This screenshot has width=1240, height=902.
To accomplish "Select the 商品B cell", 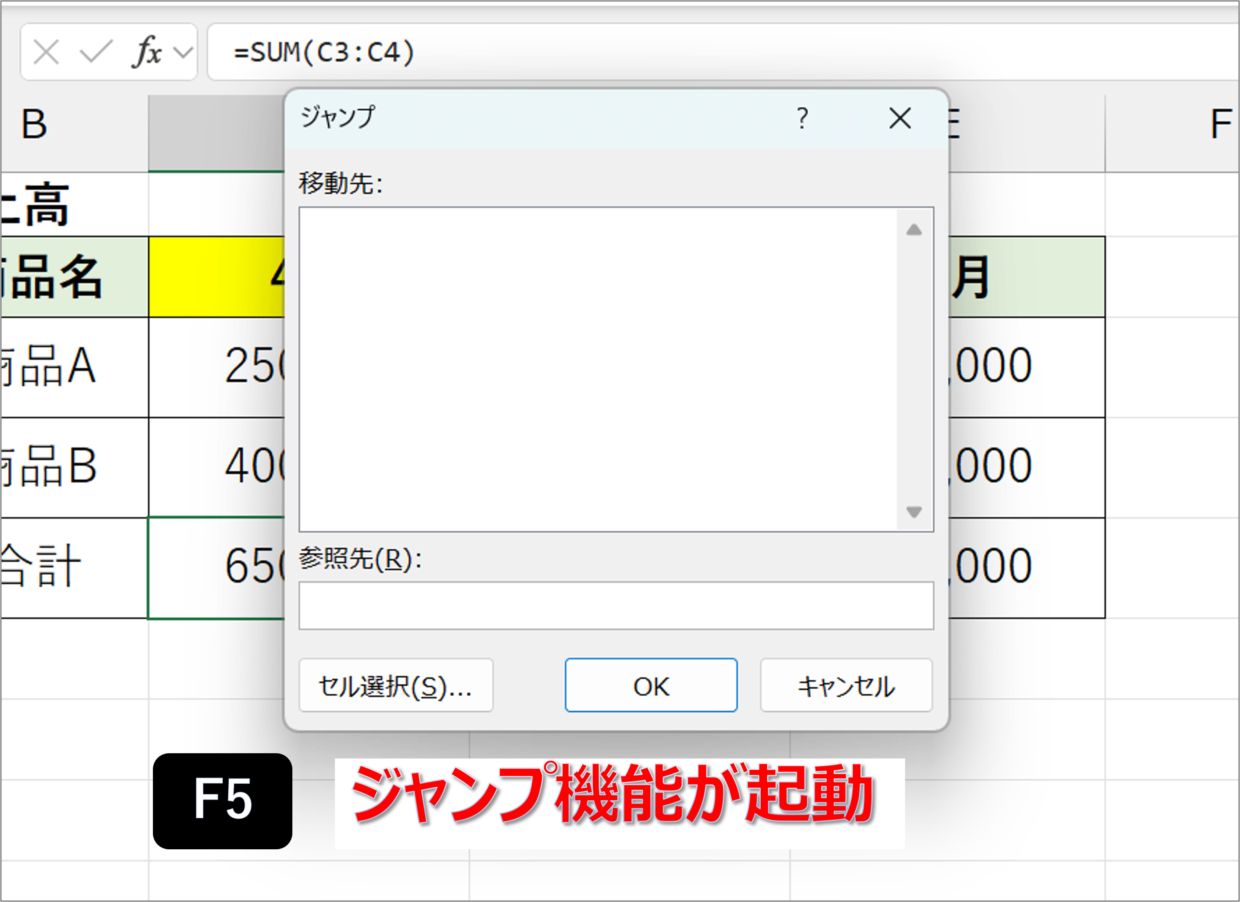I will [x=74, y=467].
